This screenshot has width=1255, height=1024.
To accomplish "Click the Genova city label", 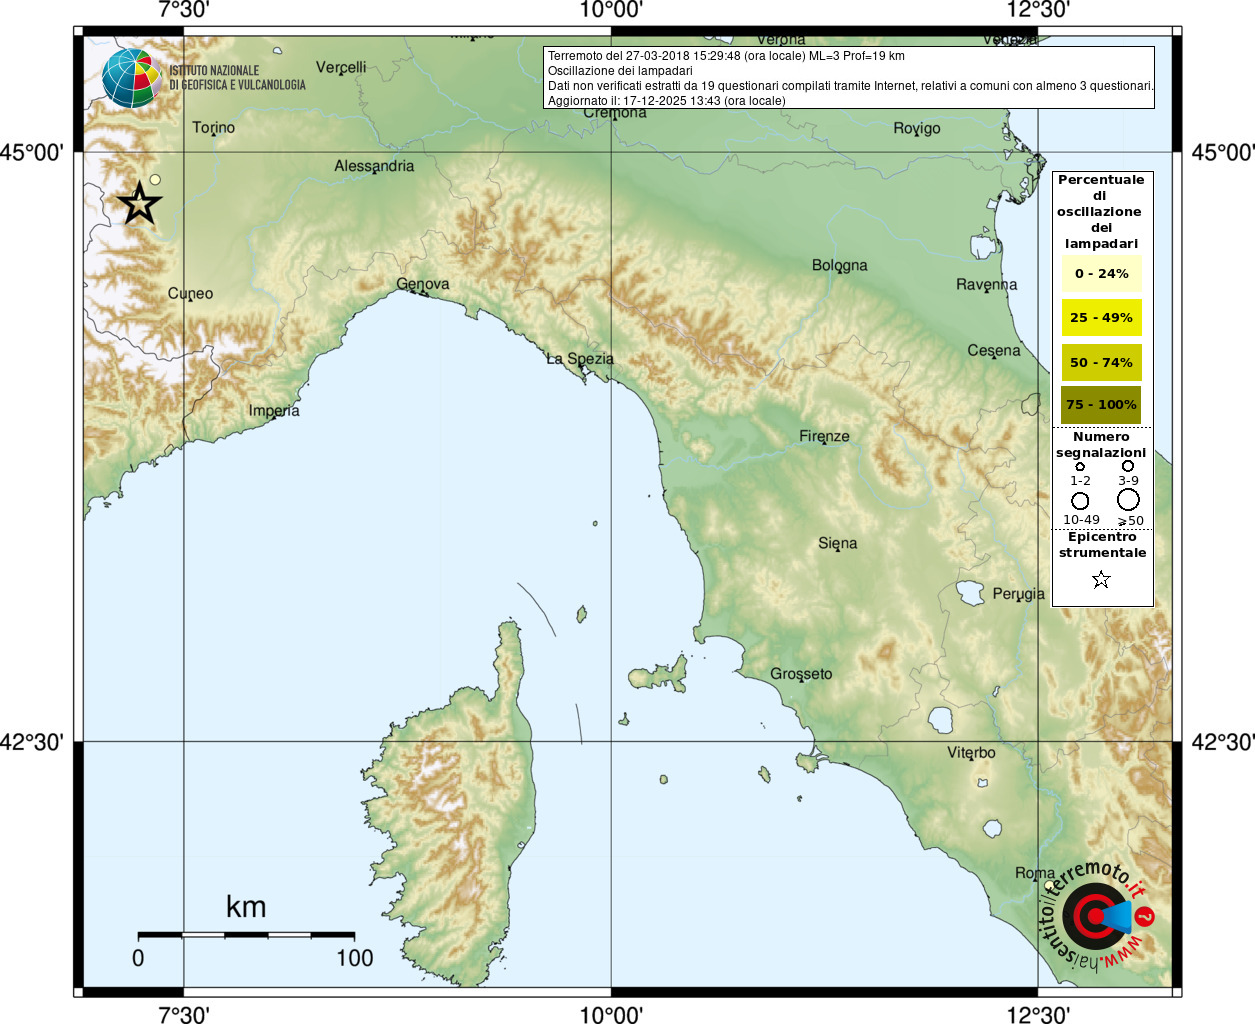I will click(x=423, y=284).
